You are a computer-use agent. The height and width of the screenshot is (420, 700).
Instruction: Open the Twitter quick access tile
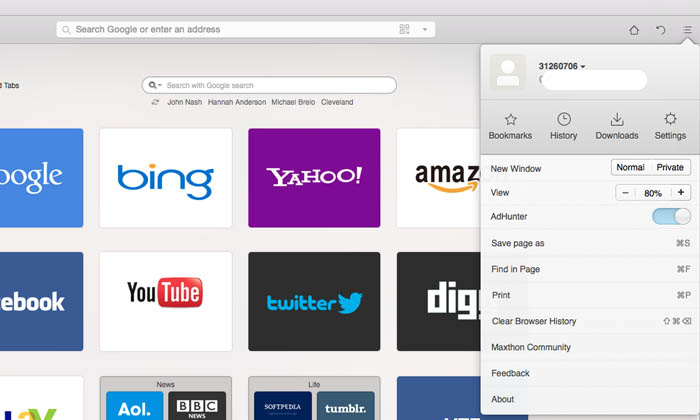[314, 301]
